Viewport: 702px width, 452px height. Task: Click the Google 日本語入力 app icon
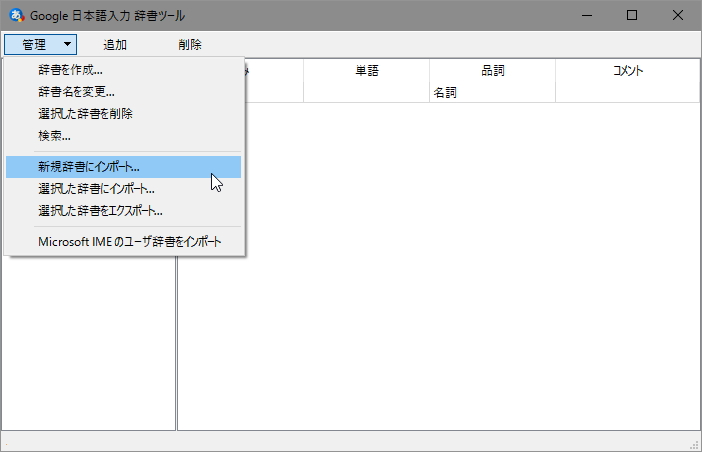pyautogui.click(x=17, y=15)
